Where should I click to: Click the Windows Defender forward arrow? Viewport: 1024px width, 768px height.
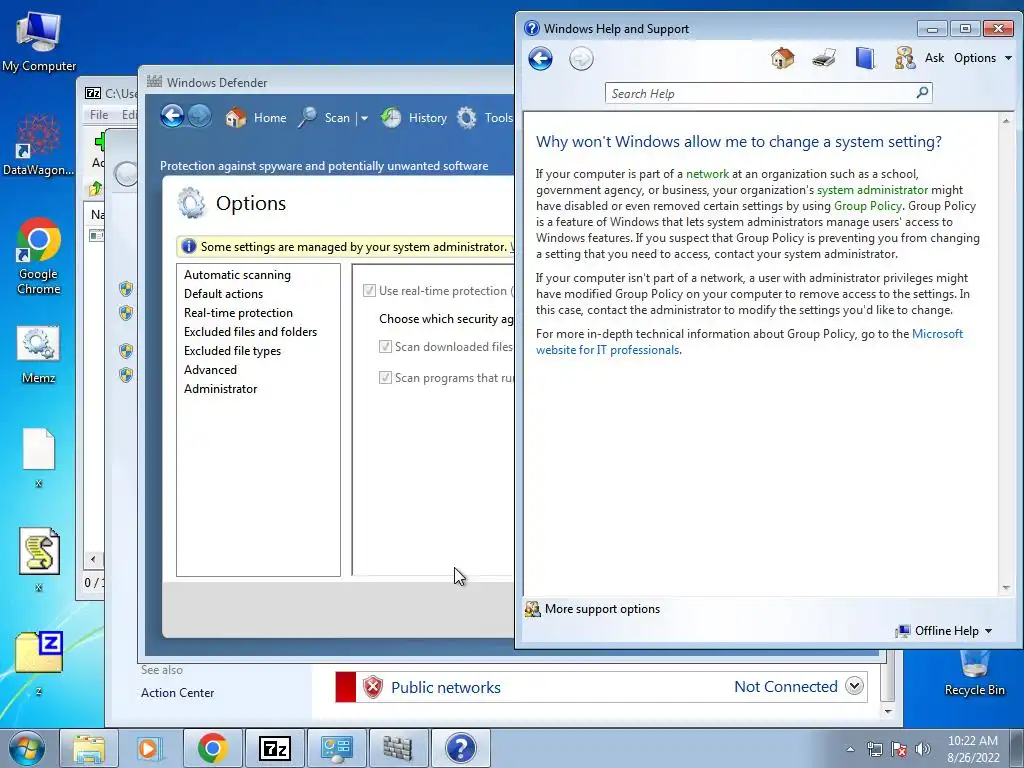pyautogui.click(x=199, y=117)
